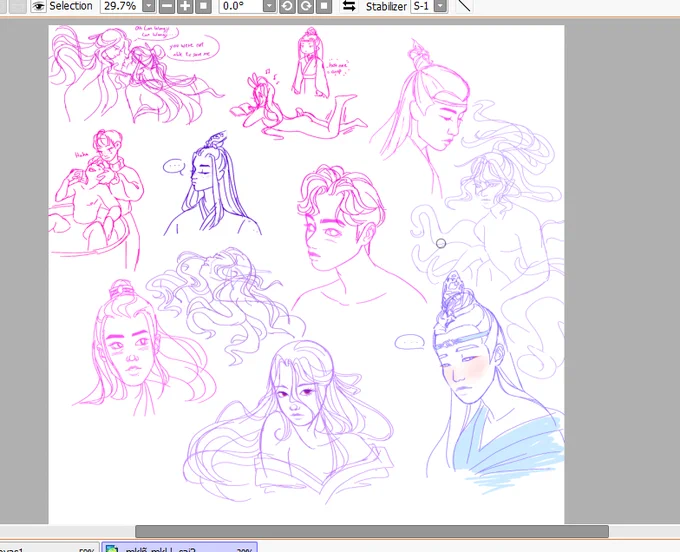Toggle the Selection visibility eye icon
Screen dimensions: 680x552
point(38,6)
